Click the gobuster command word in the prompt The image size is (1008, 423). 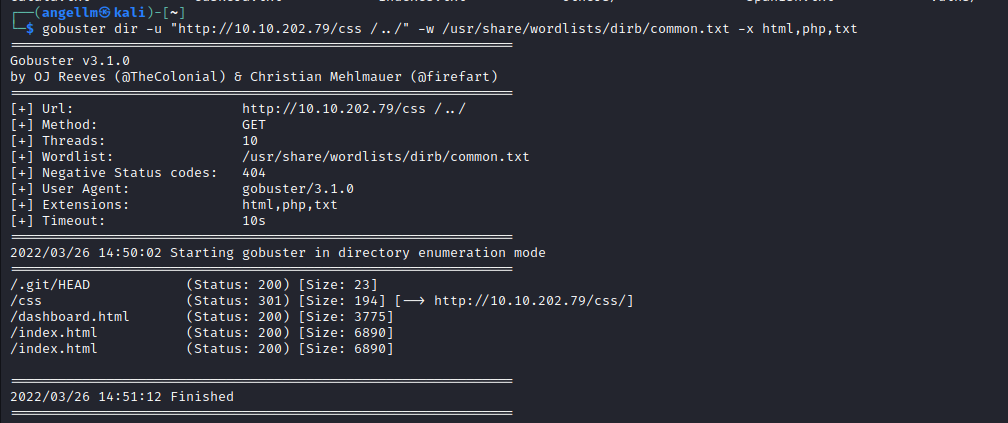[71, 28]
